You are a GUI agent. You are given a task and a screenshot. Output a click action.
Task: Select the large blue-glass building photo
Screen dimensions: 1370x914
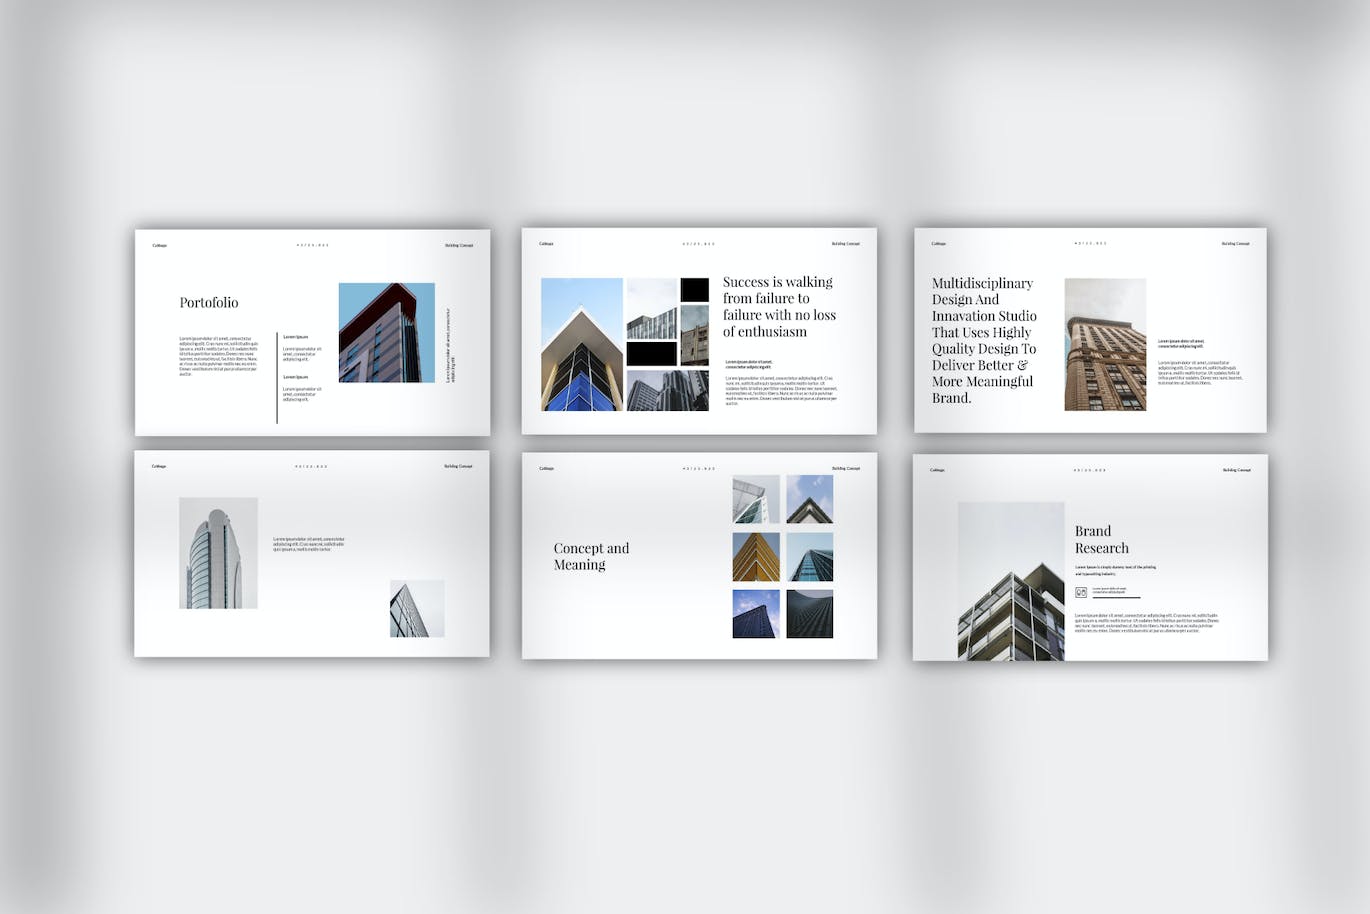point(581,344)
